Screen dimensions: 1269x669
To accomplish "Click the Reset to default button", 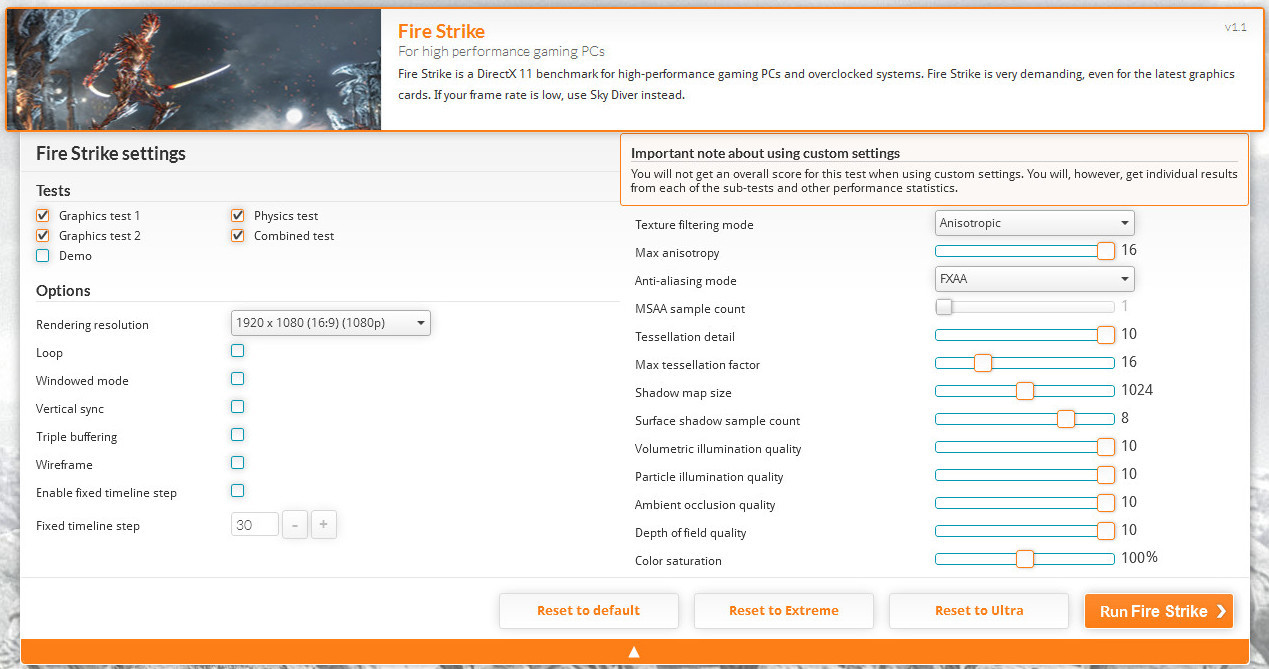I will 589,611.
